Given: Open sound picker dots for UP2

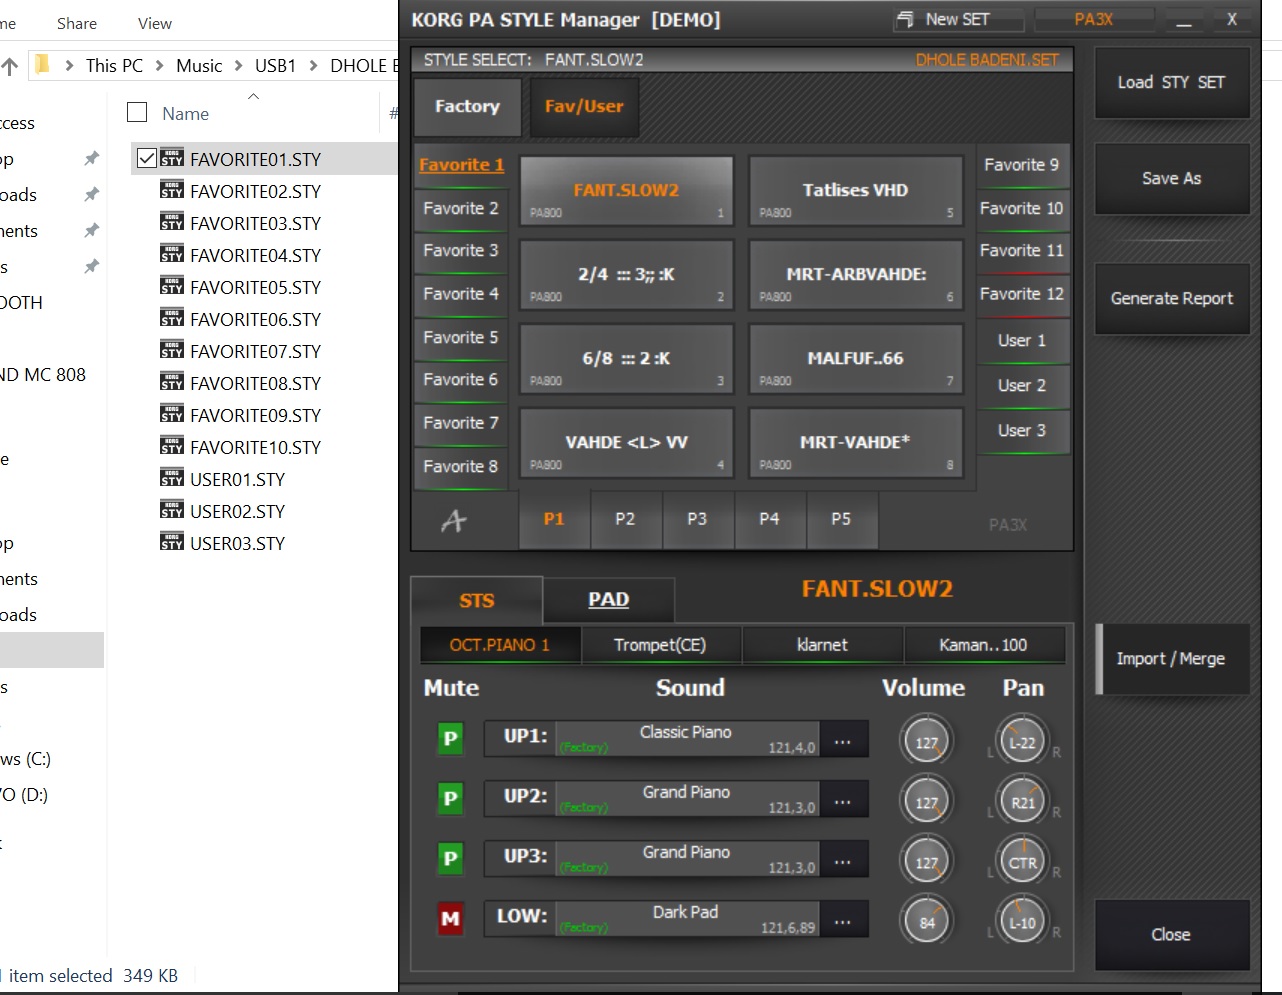Looking at the screenshot, I should point(843,801).
